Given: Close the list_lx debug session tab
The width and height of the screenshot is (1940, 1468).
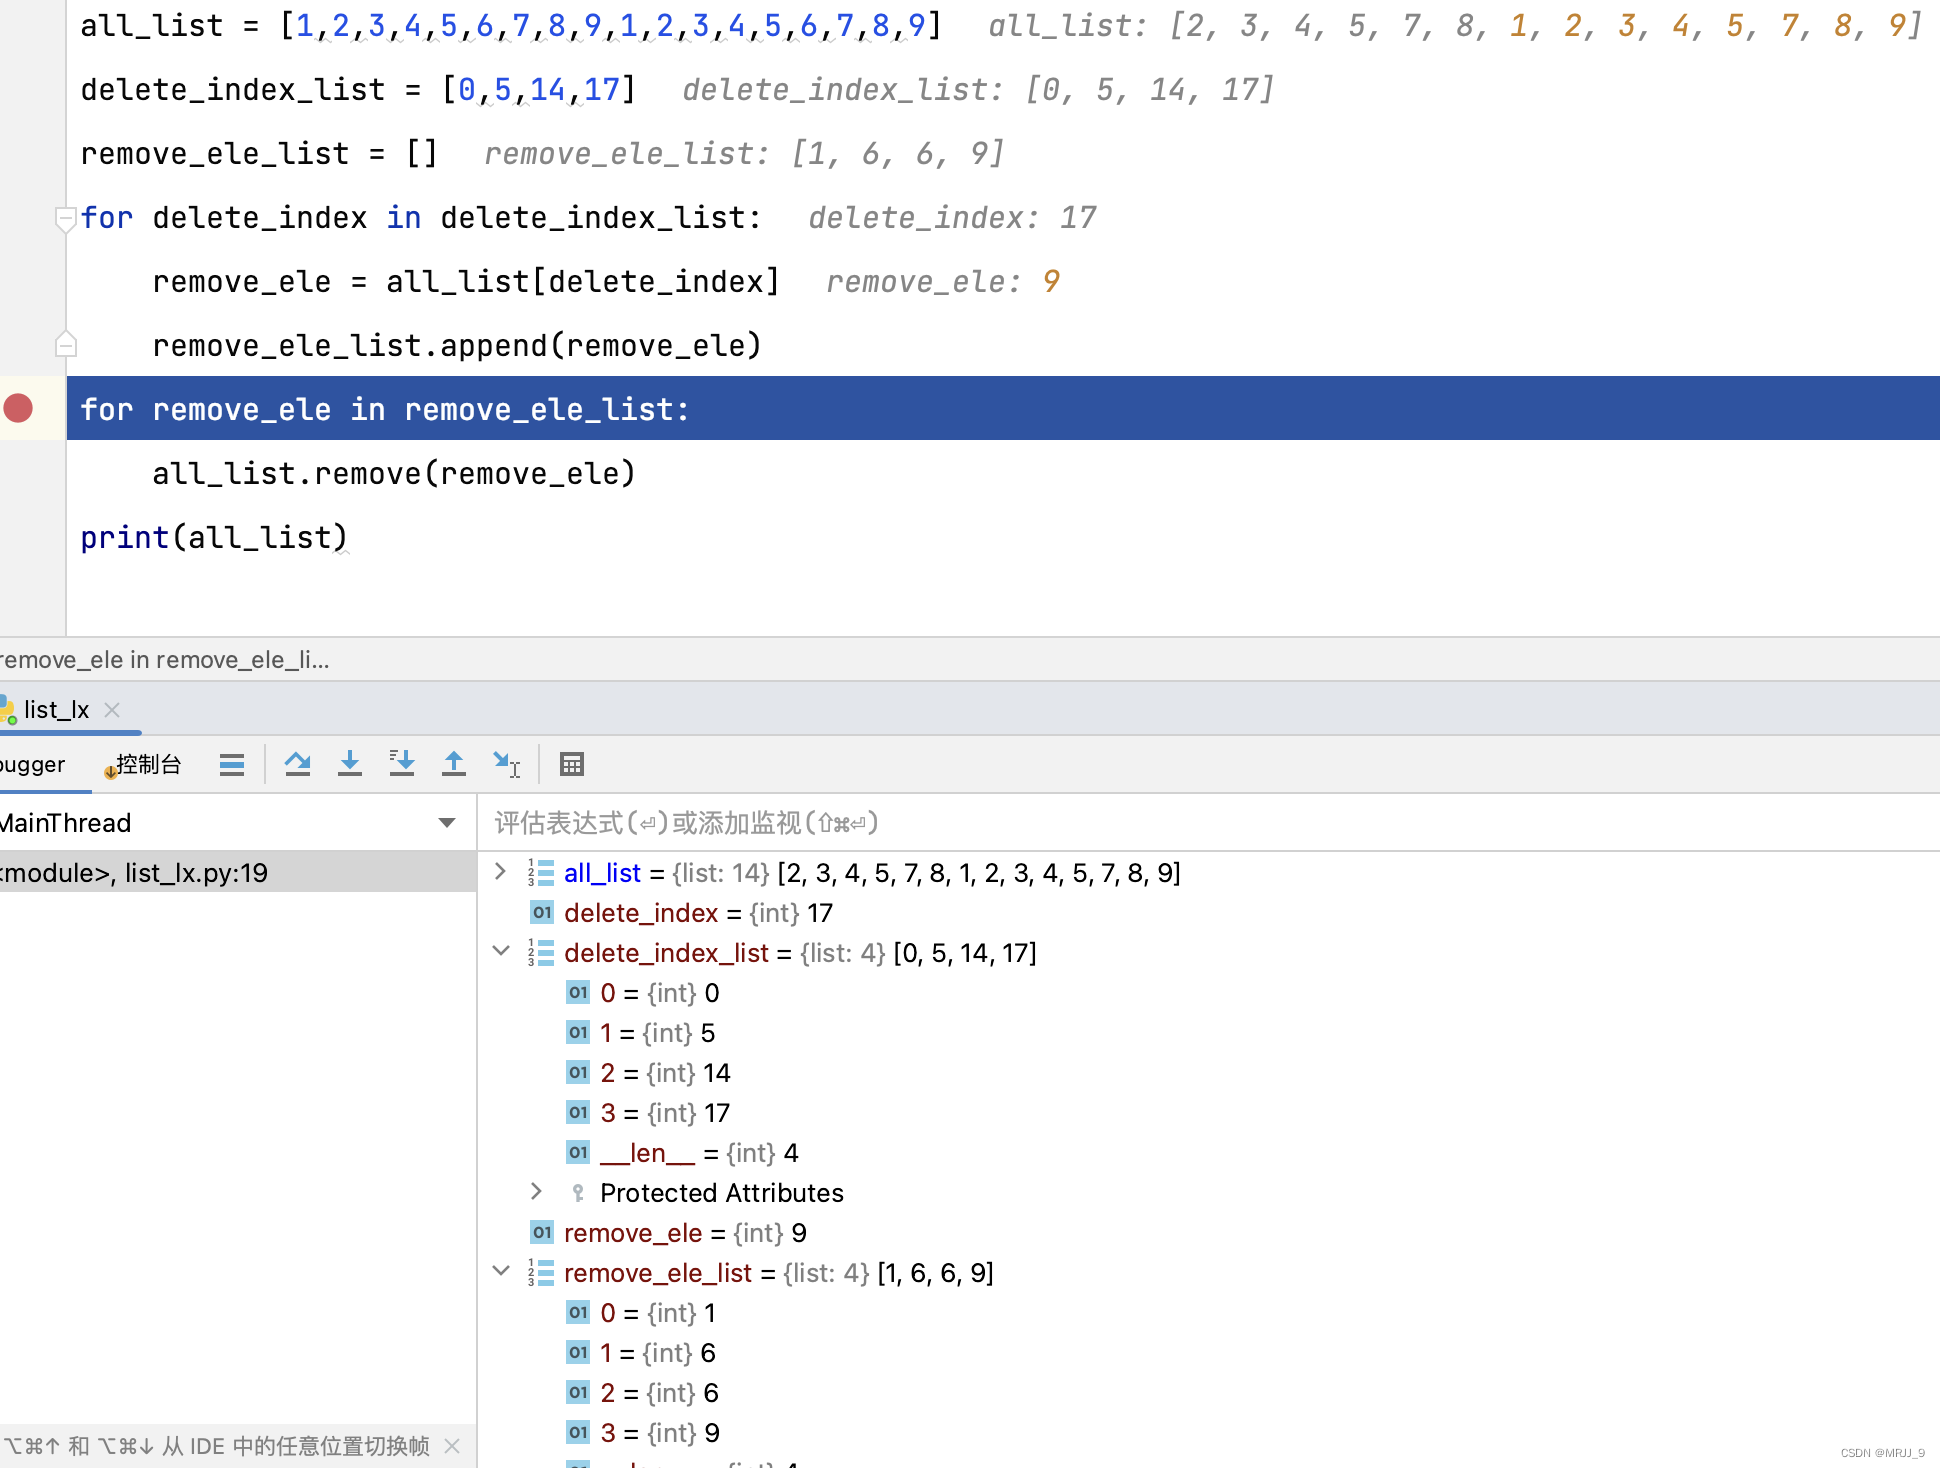Looking at the screenshot, I should click(x=112, y=709).
